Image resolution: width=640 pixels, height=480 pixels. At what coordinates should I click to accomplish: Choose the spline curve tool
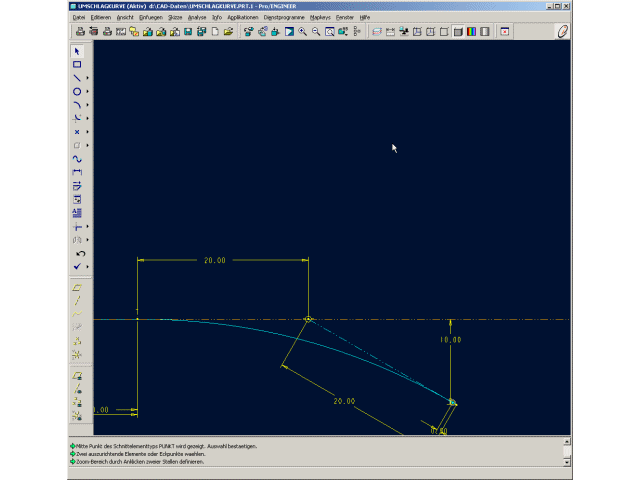(77, 159)
